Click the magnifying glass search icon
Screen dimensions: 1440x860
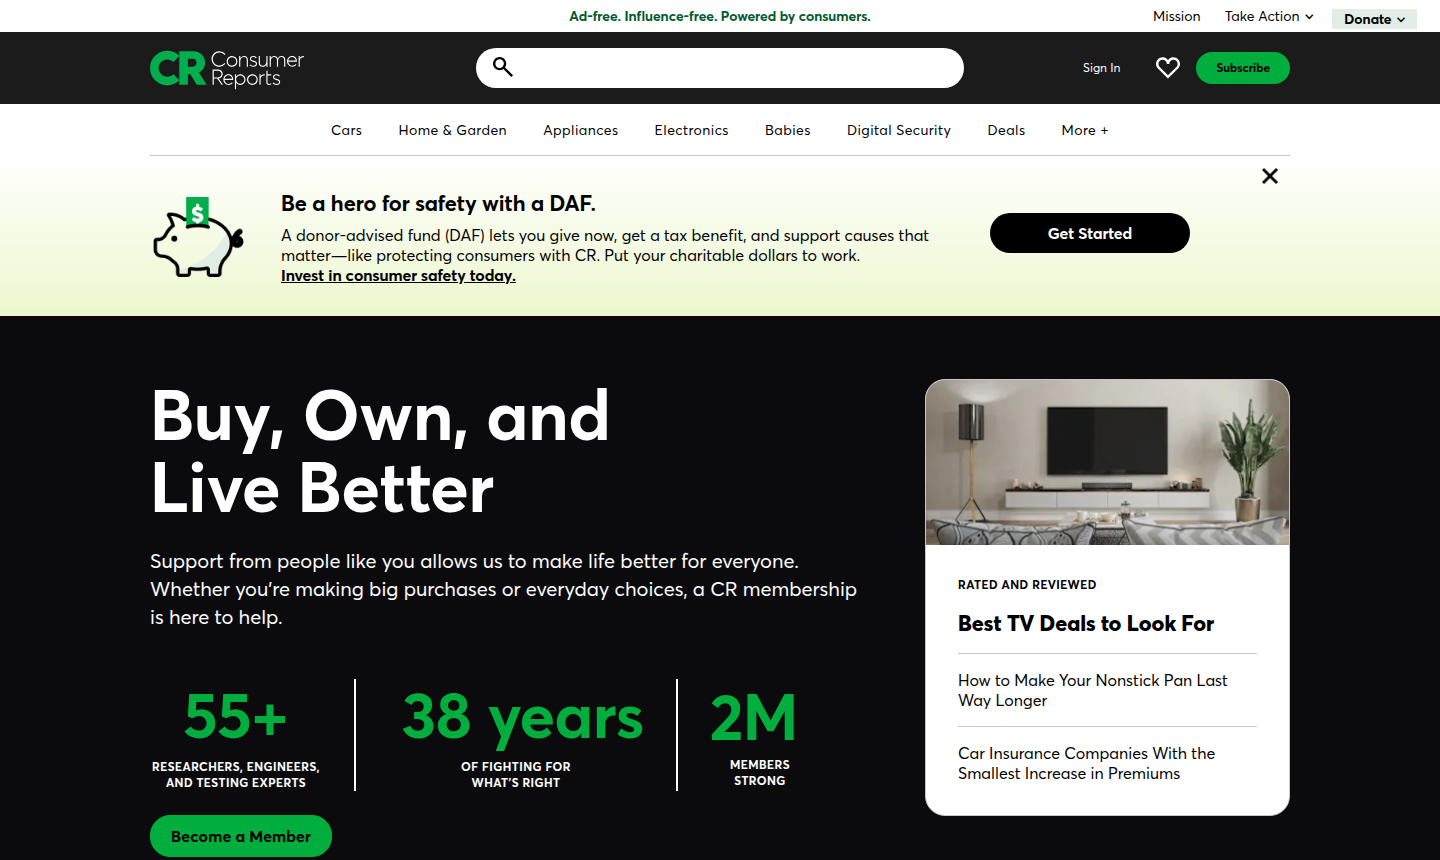pyautogui.click(x=503, y=67)
